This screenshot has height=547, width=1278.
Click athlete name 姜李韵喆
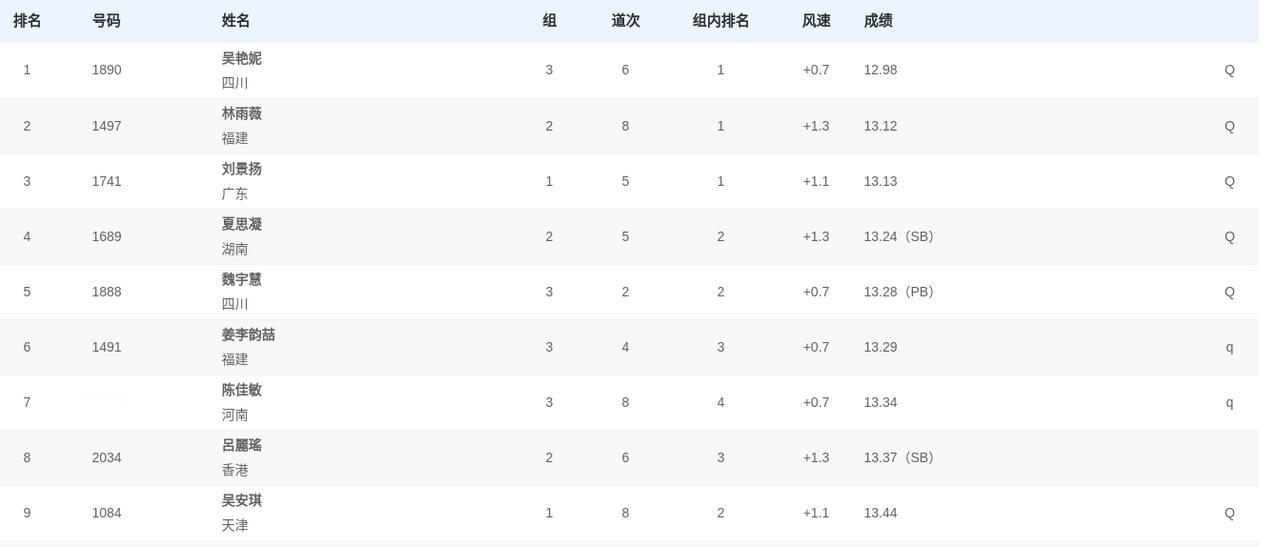coord(248,335)
